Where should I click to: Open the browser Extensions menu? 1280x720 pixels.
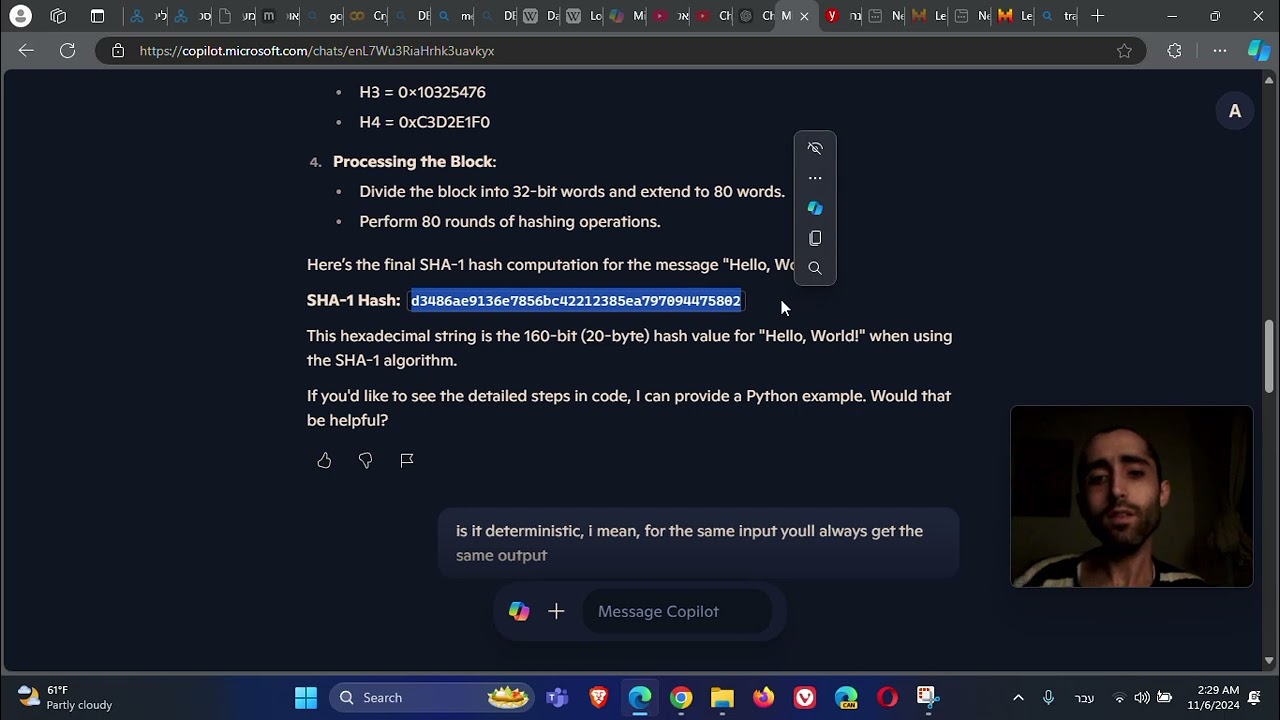(x=1174, y=51)
